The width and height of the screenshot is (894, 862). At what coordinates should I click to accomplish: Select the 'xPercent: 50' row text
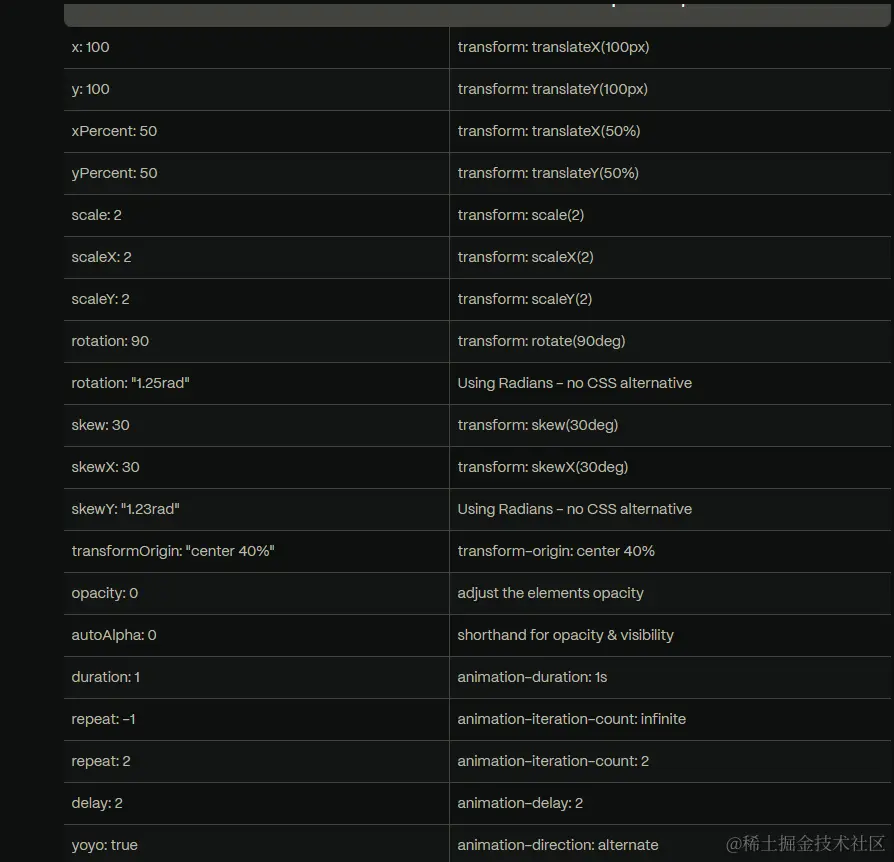tap(114, 131)
